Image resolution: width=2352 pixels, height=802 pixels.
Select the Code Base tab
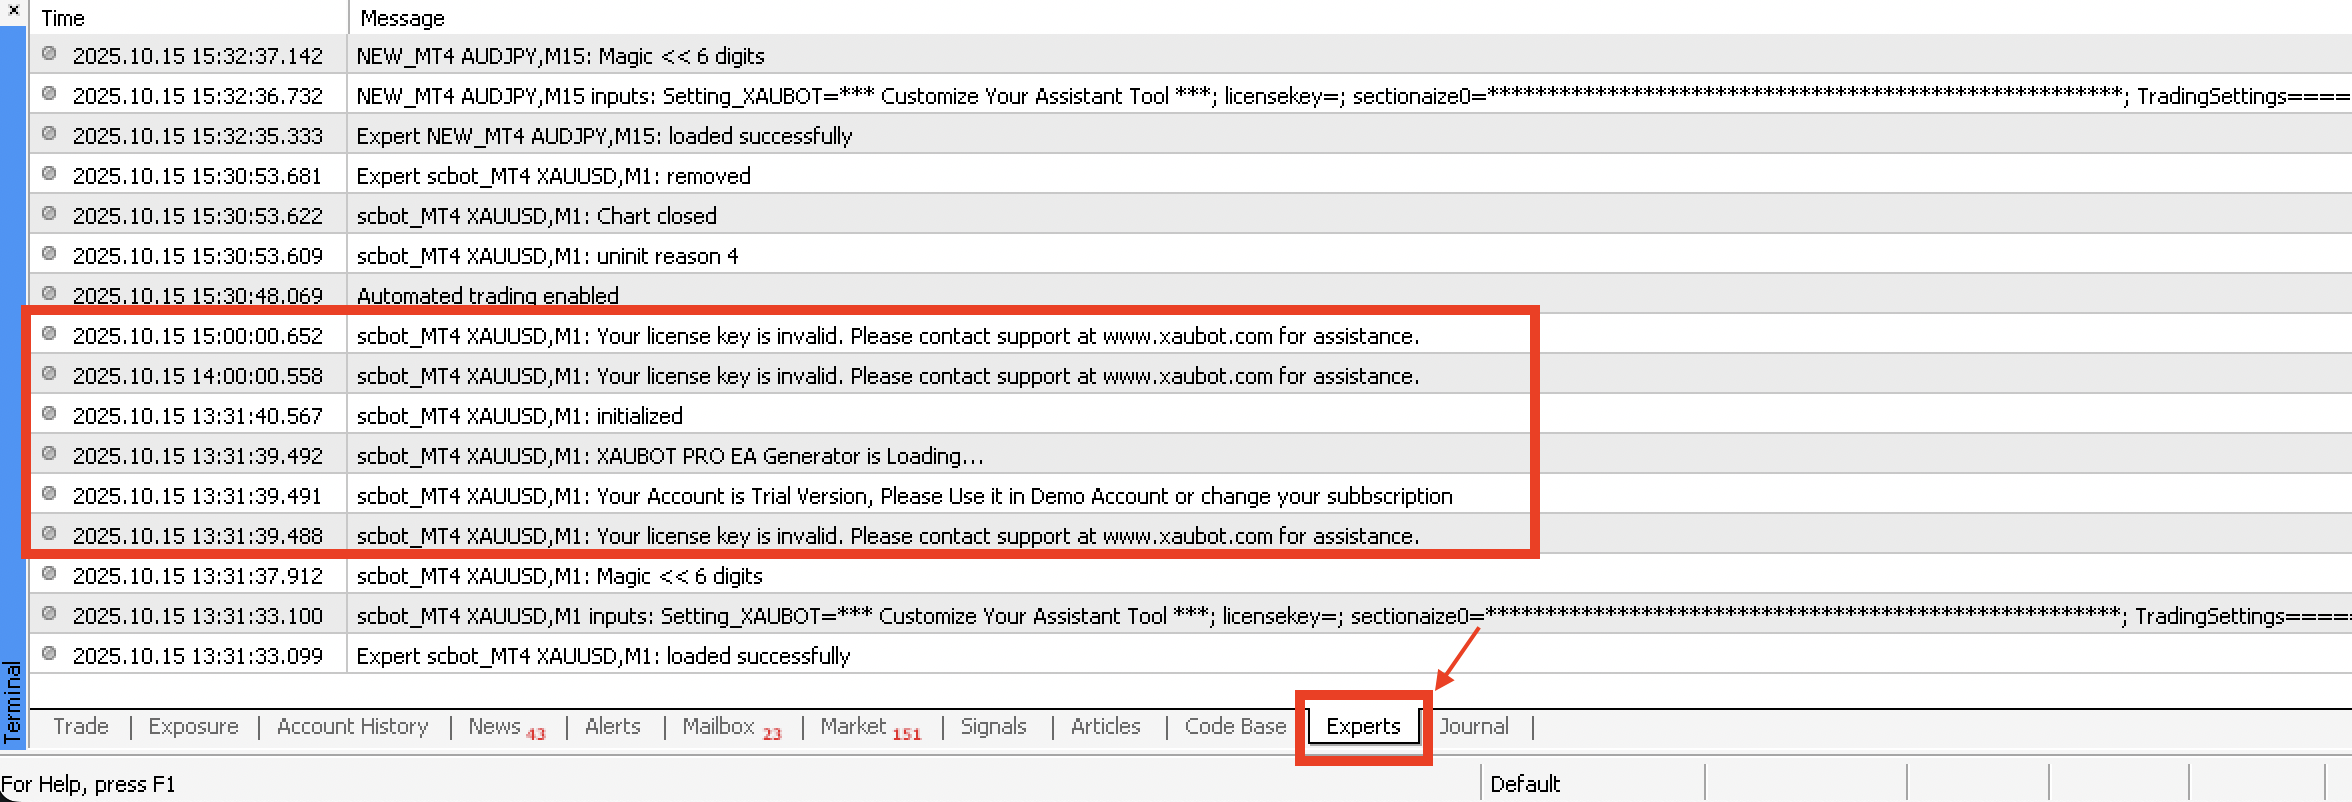coord(1235,727)
